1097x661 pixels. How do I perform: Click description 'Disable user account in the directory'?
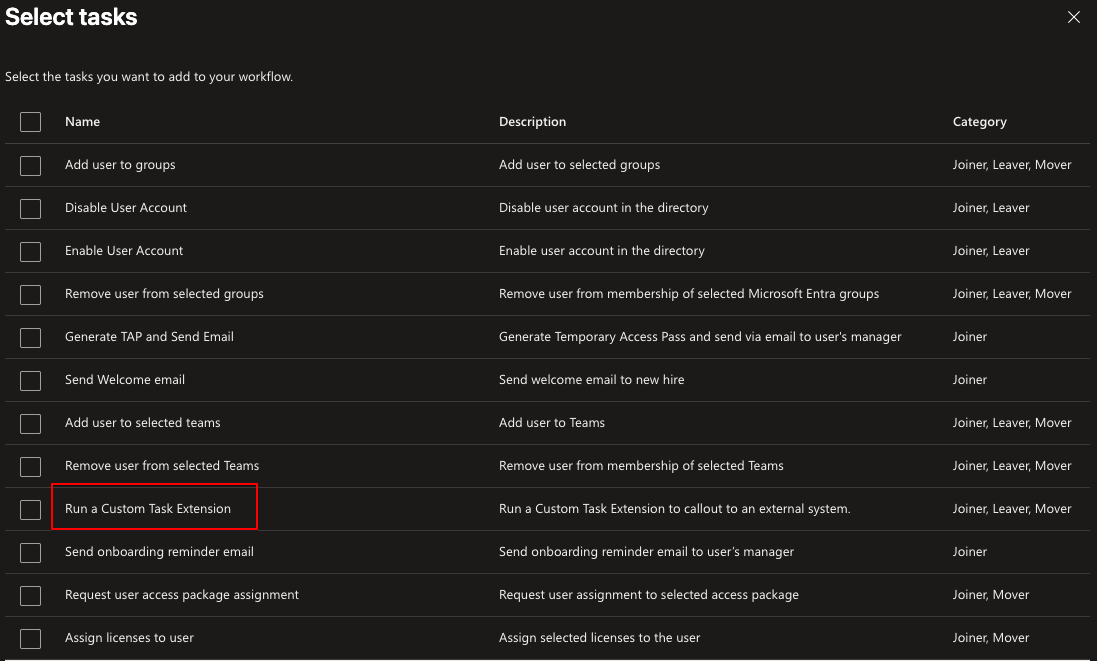[604, 208]
